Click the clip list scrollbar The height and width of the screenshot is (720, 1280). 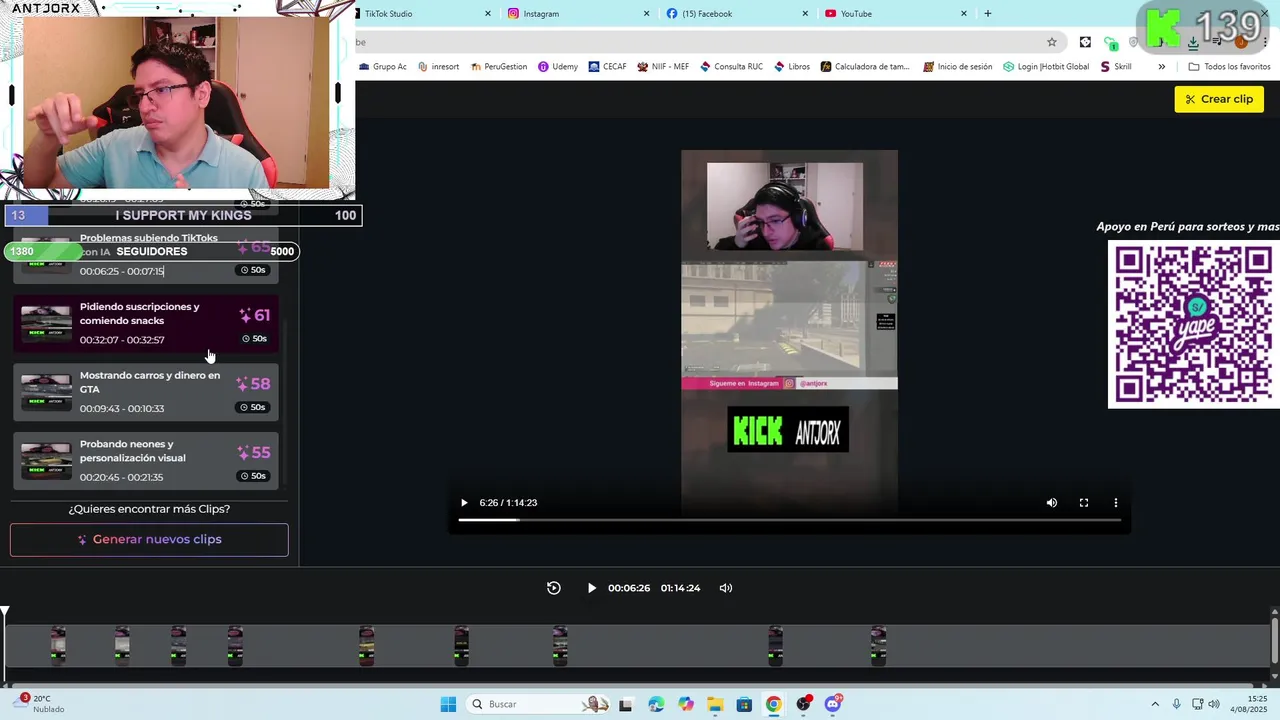(285, 400)
